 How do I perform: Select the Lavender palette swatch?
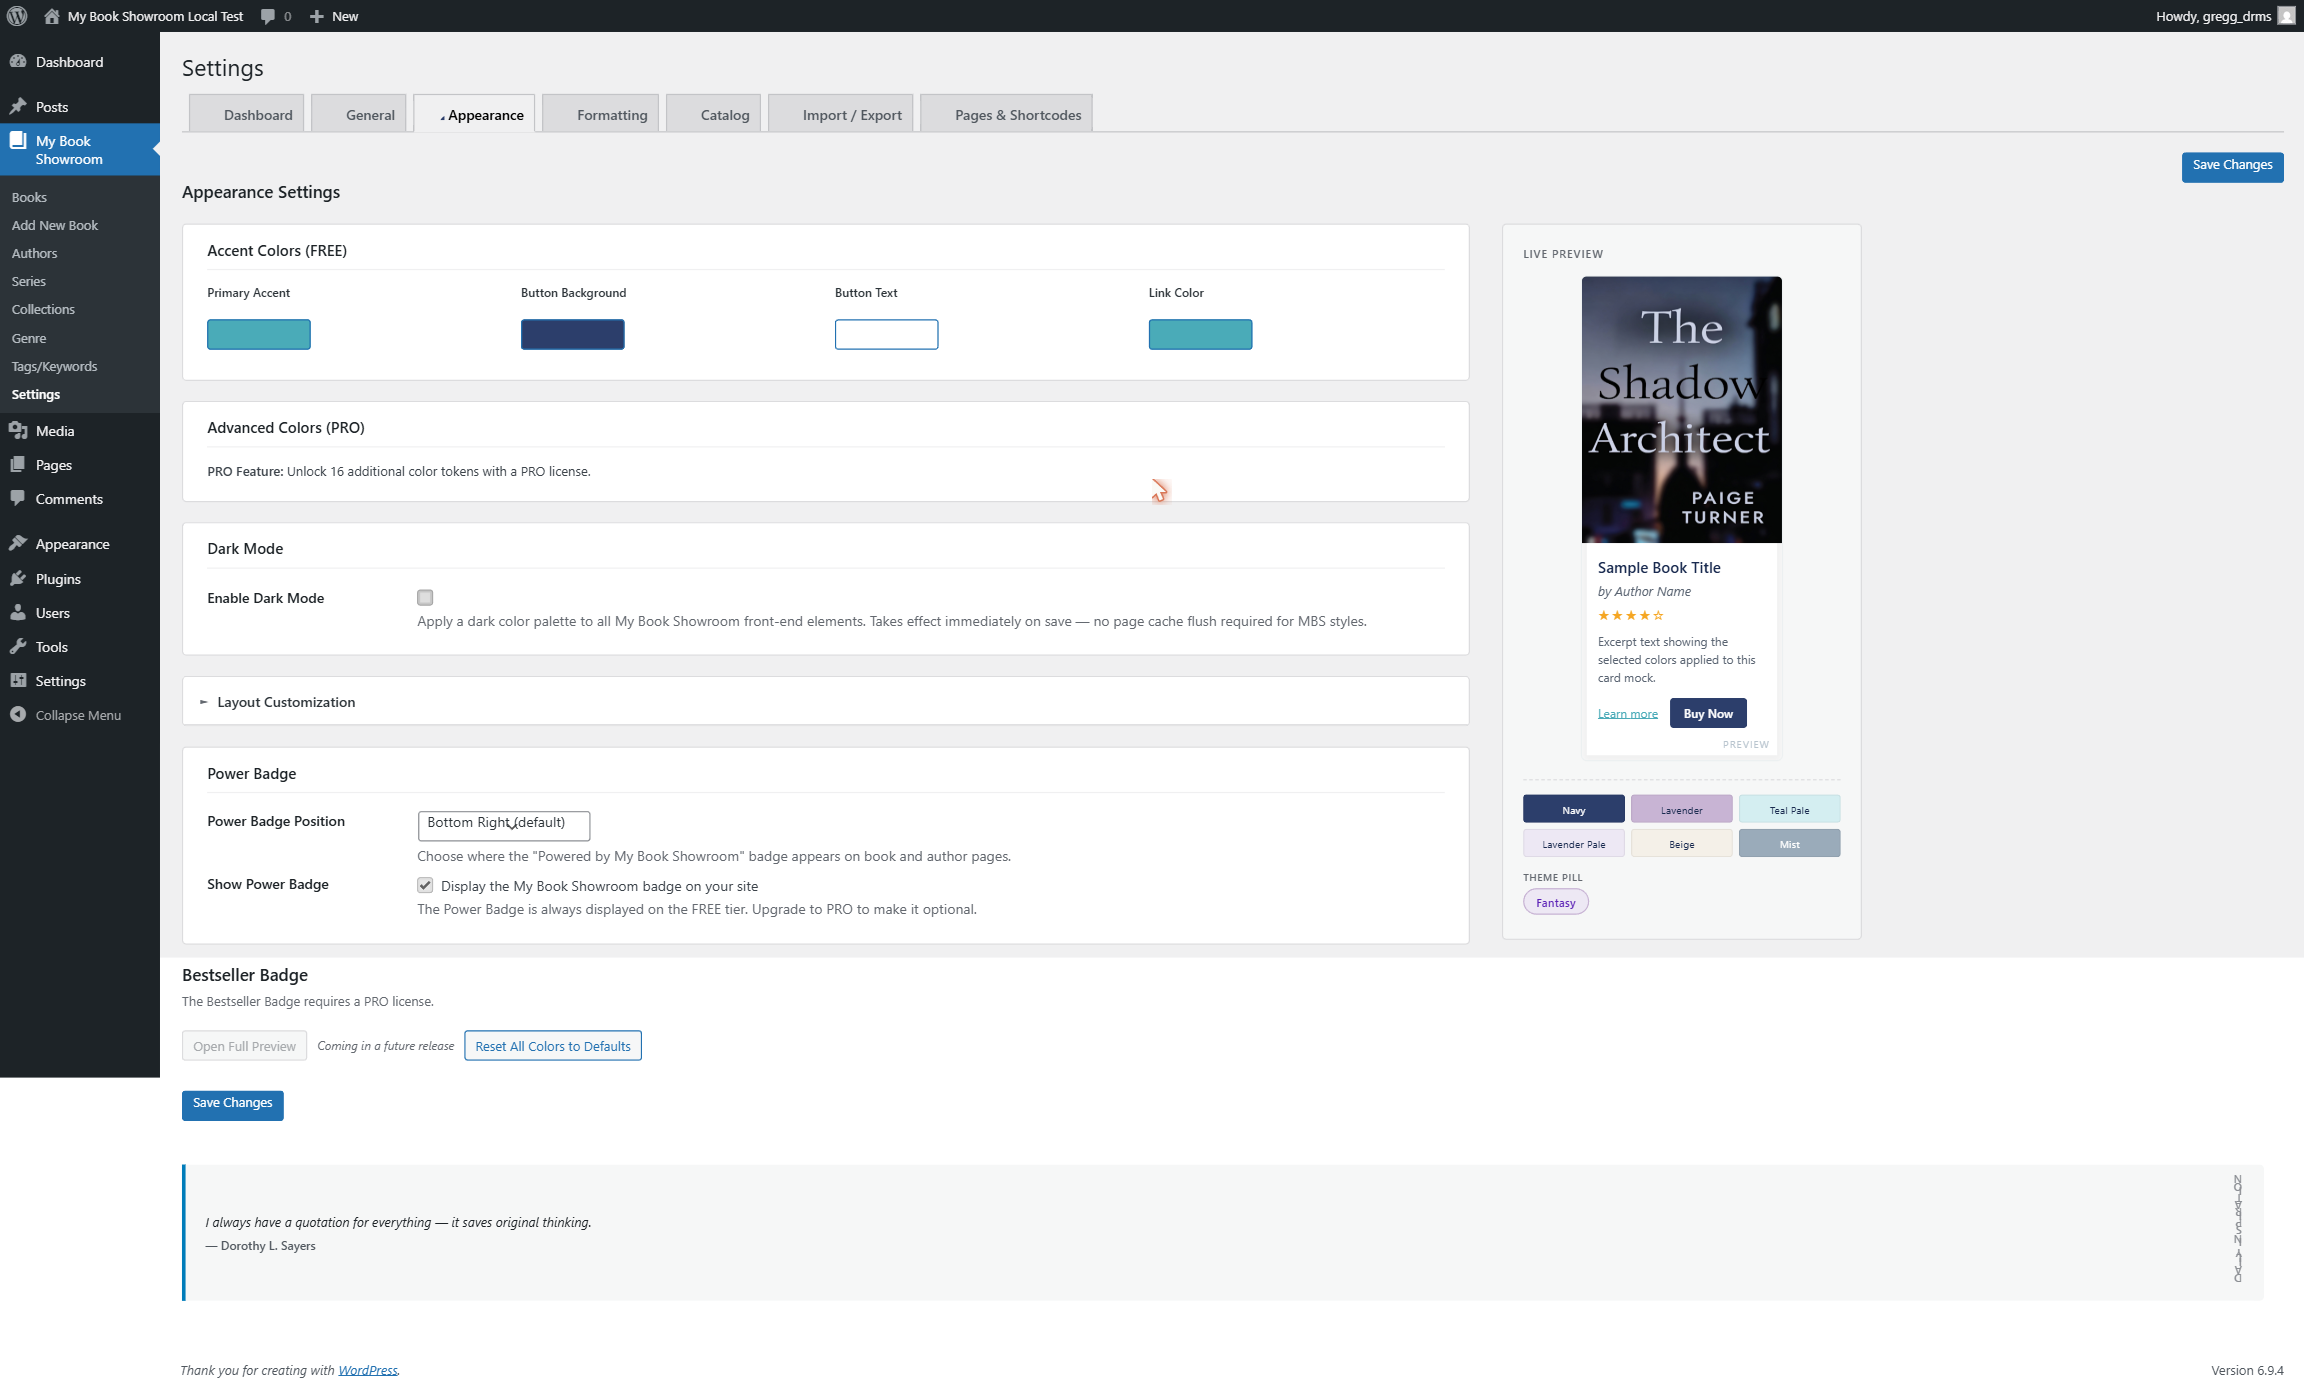[1682, 809]
